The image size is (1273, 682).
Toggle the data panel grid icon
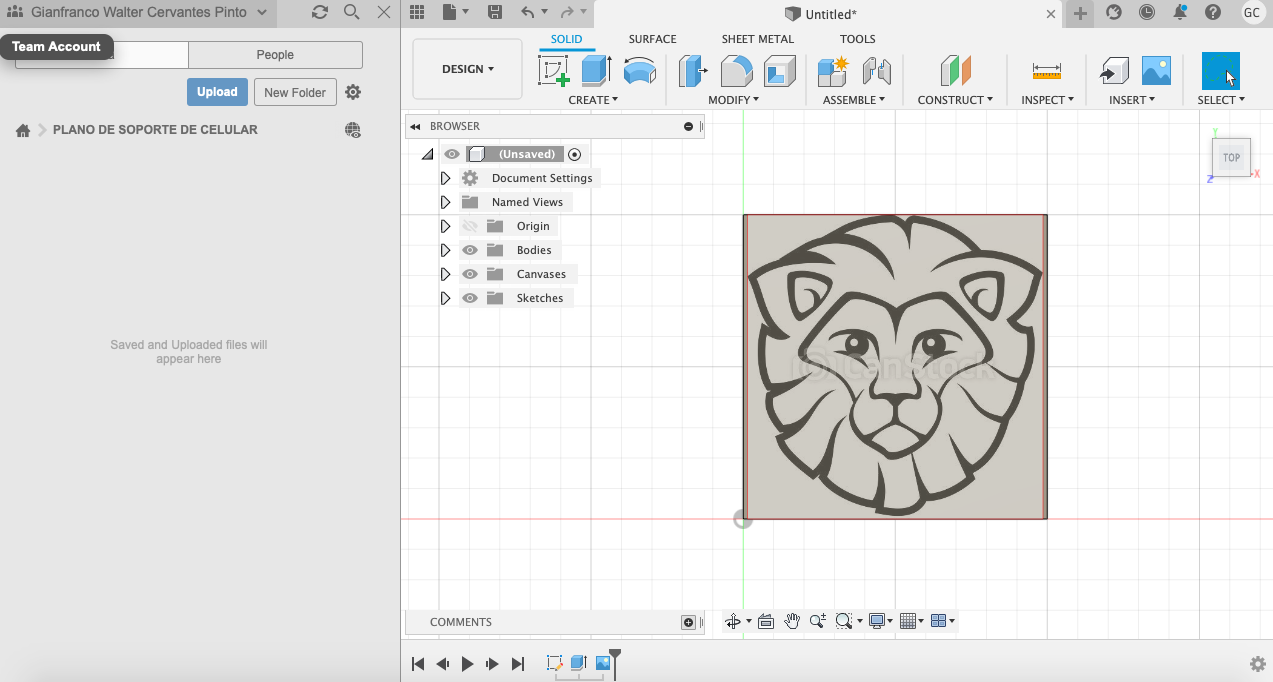(417, 13)
